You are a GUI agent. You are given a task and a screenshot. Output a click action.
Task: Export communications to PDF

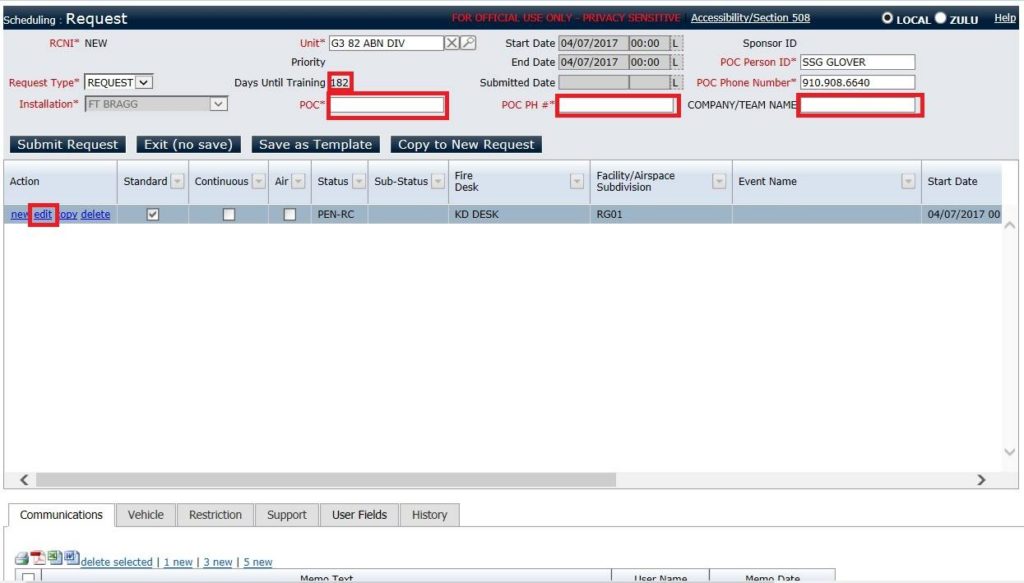point(38,557)
